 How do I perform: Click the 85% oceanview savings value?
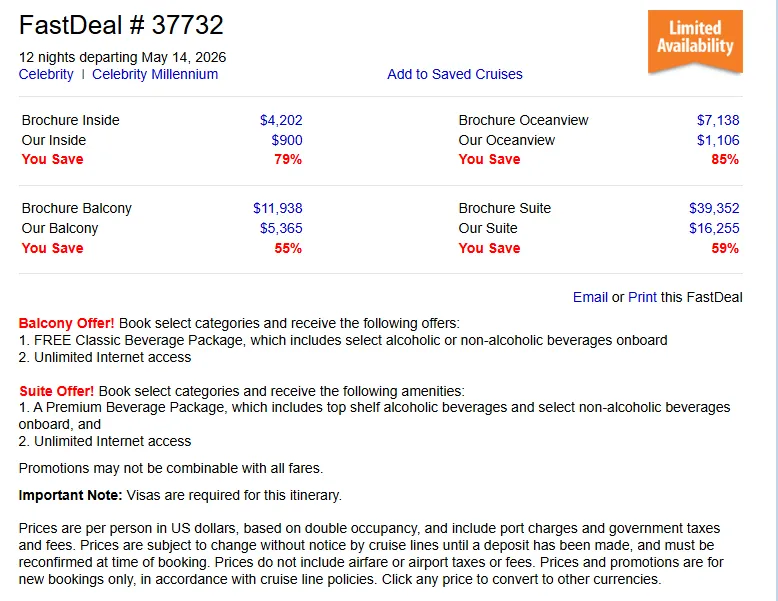pyautogui.click(x=725, y=159)
